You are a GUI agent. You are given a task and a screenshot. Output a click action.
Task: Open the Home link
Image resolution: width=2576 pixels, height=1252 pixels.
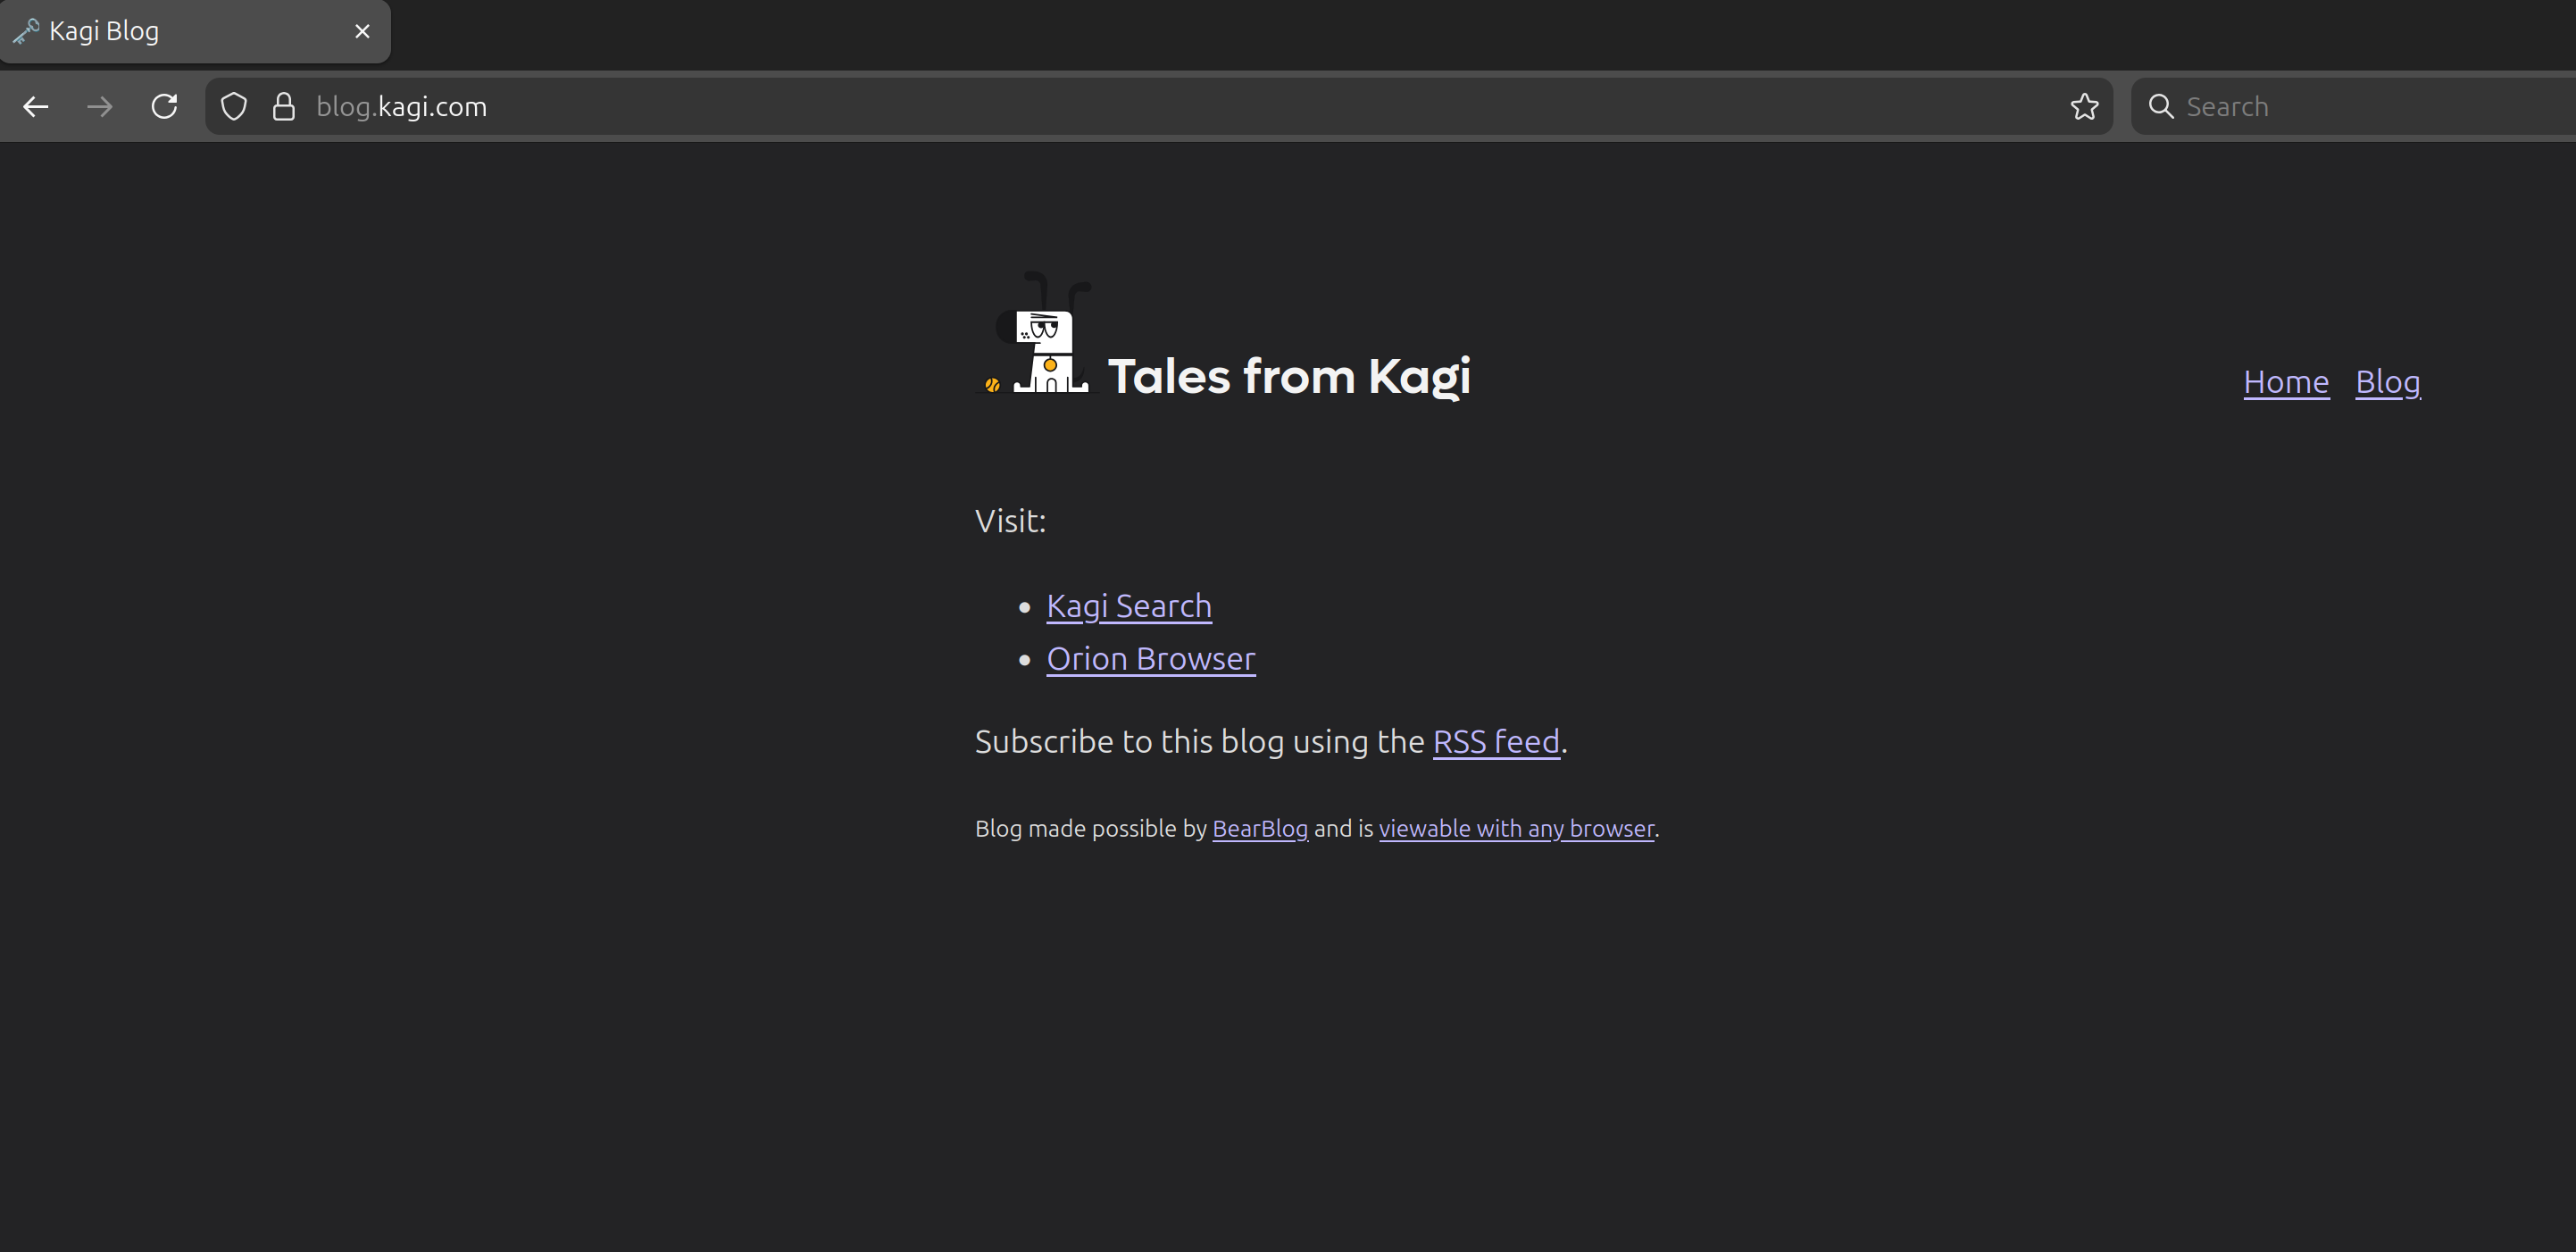pyautogui.click(x=2286, y=381)
